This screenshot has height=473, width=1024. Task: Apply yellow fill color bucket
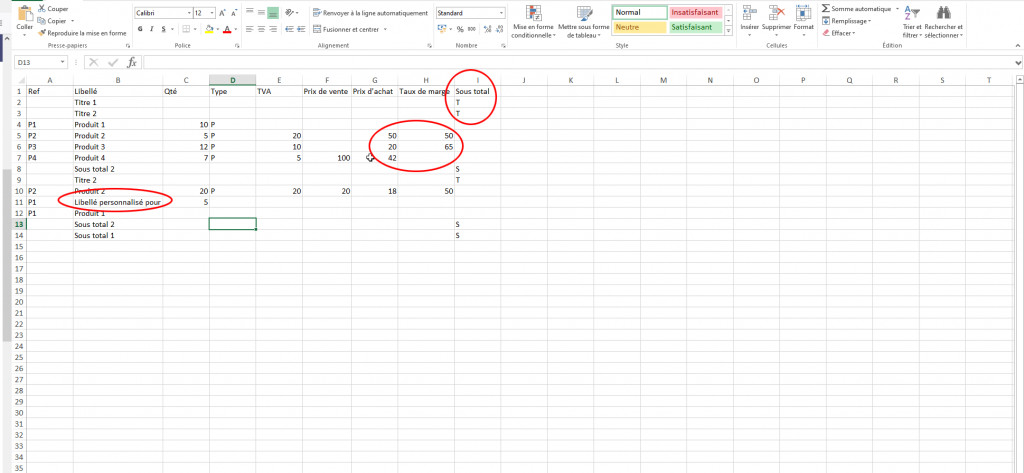pyautogui.click(x=209, y=29)
